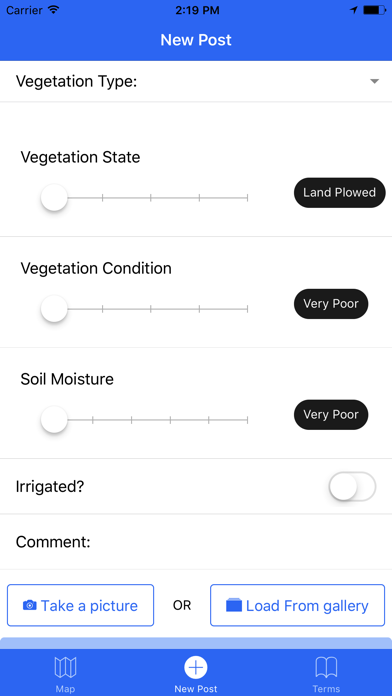Image resolution: width=392 pixels, height=696 pixels.
Task: Switch to the Map tab label
Action: (x=65, y=689)
